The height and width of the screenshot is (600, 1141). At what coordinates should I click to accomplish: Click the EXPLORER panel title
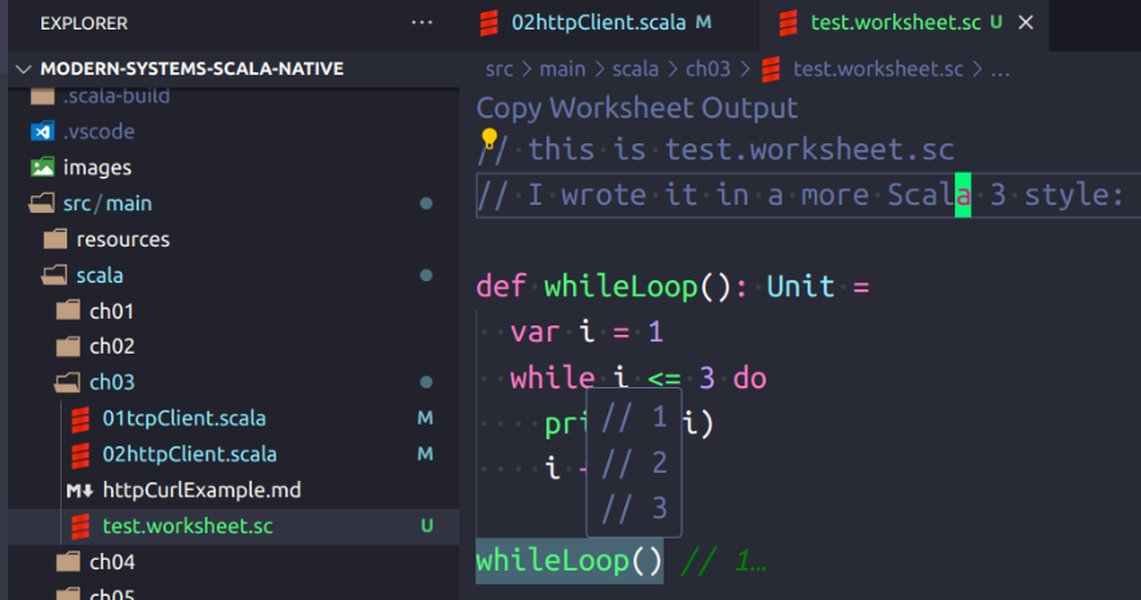84,23
